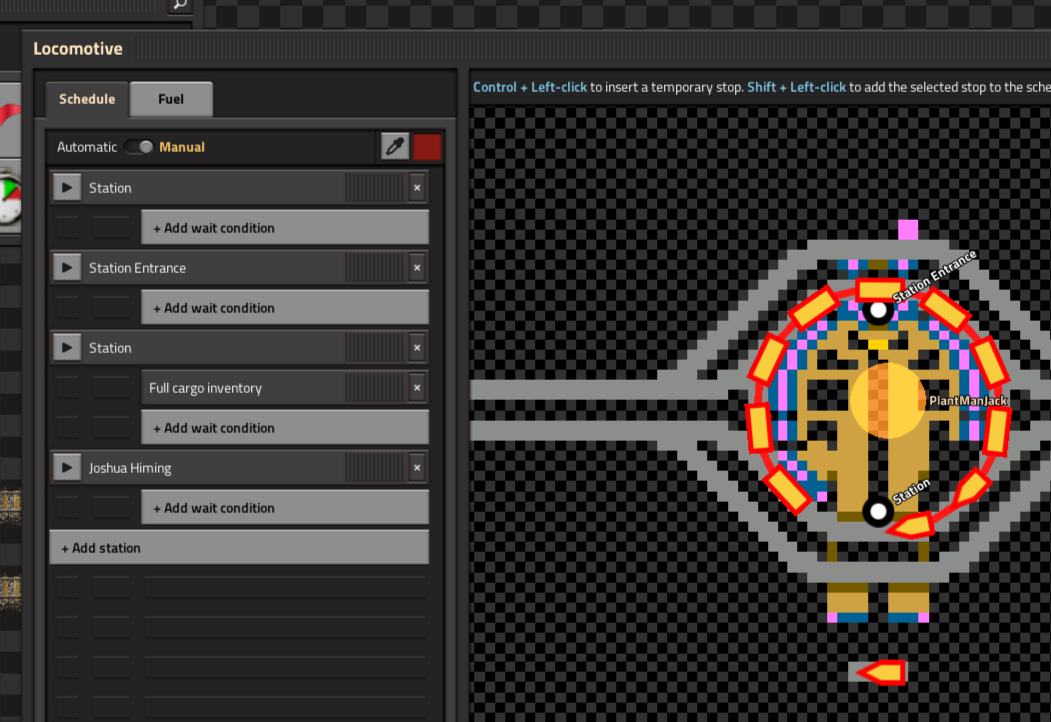Open the Full cargo inventory condition
1051x722 pixels.
pos(240,388)
